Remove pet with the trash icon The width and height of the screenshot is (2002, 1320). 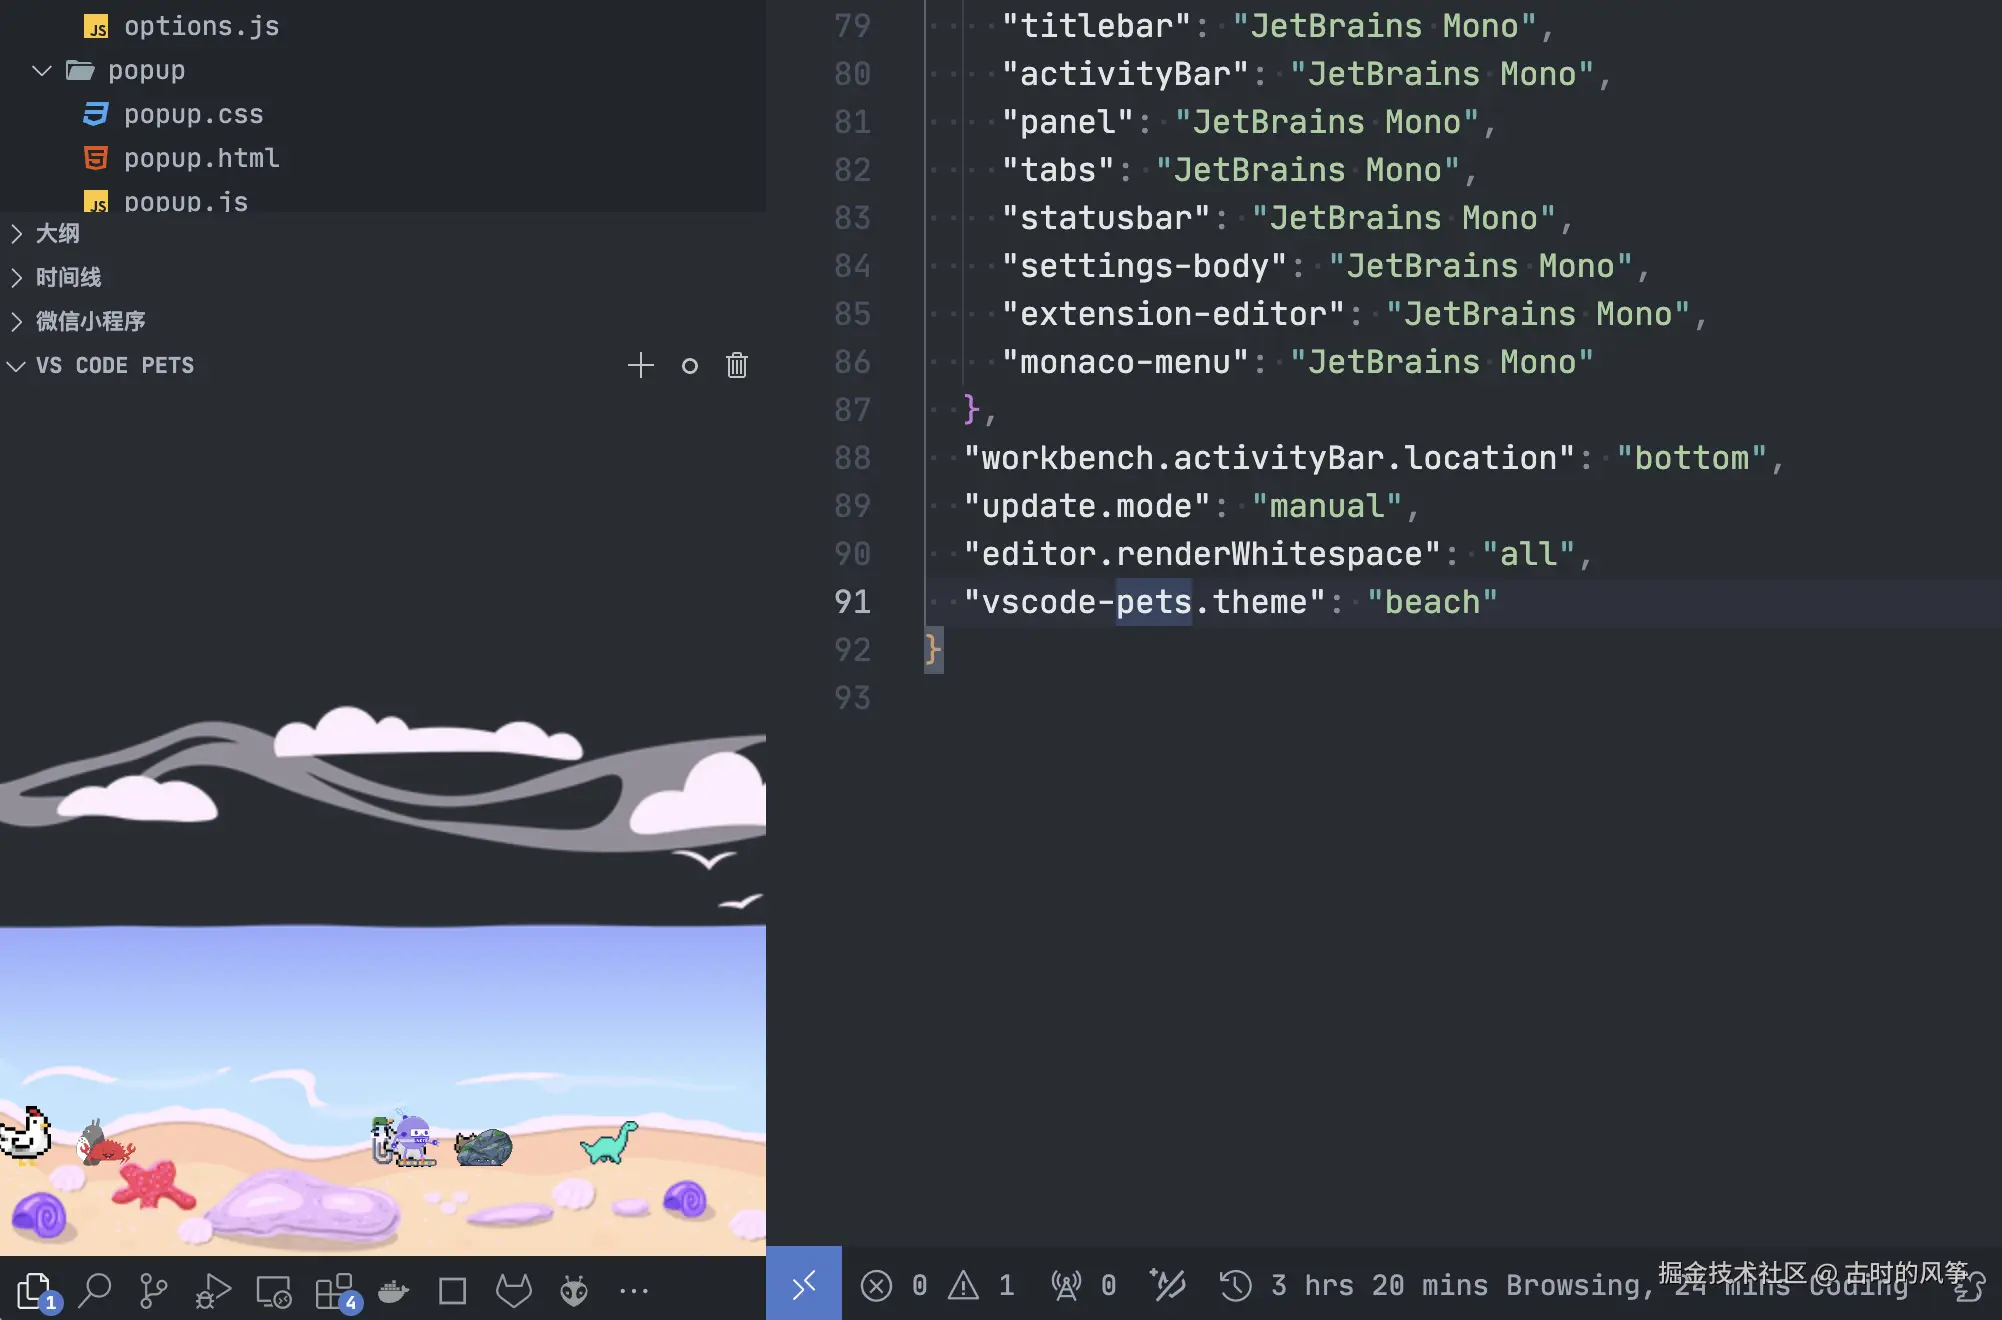pos(737,365)
